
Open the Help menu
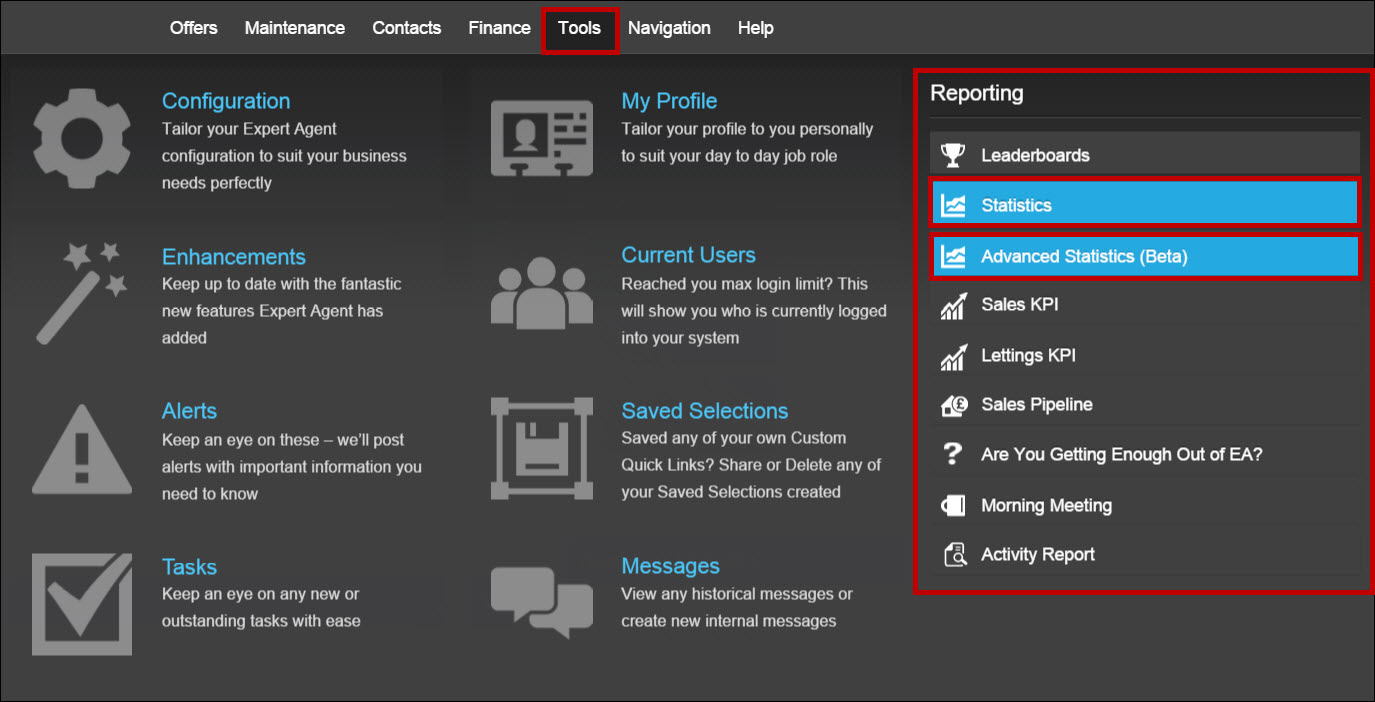click(756, 28)
